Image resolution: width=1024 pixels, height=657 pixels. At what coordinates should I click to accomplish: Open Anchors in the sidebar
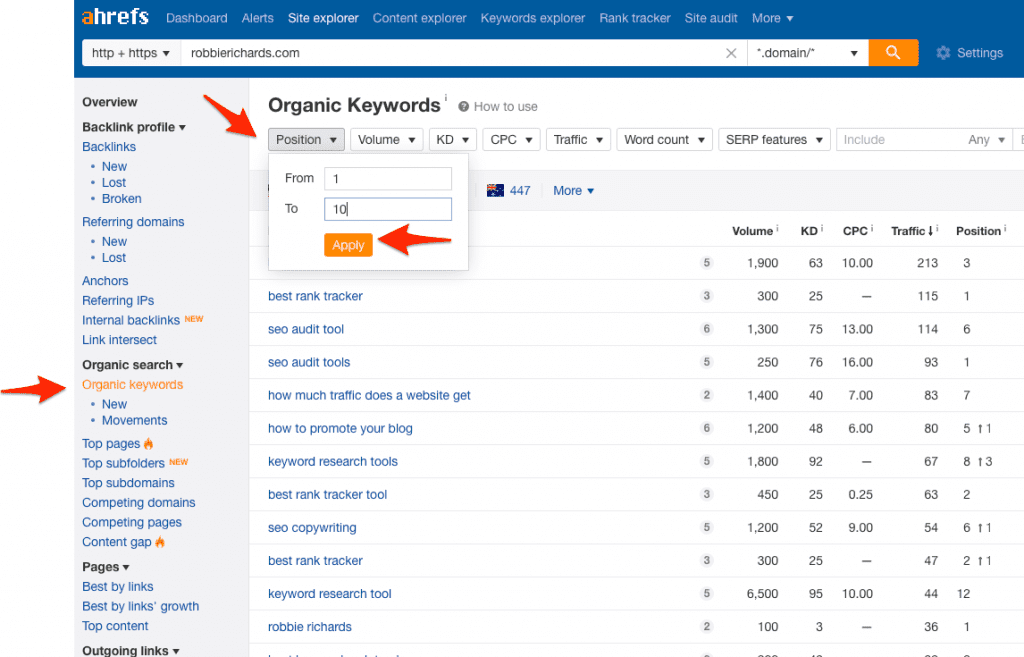click(105, 281)
